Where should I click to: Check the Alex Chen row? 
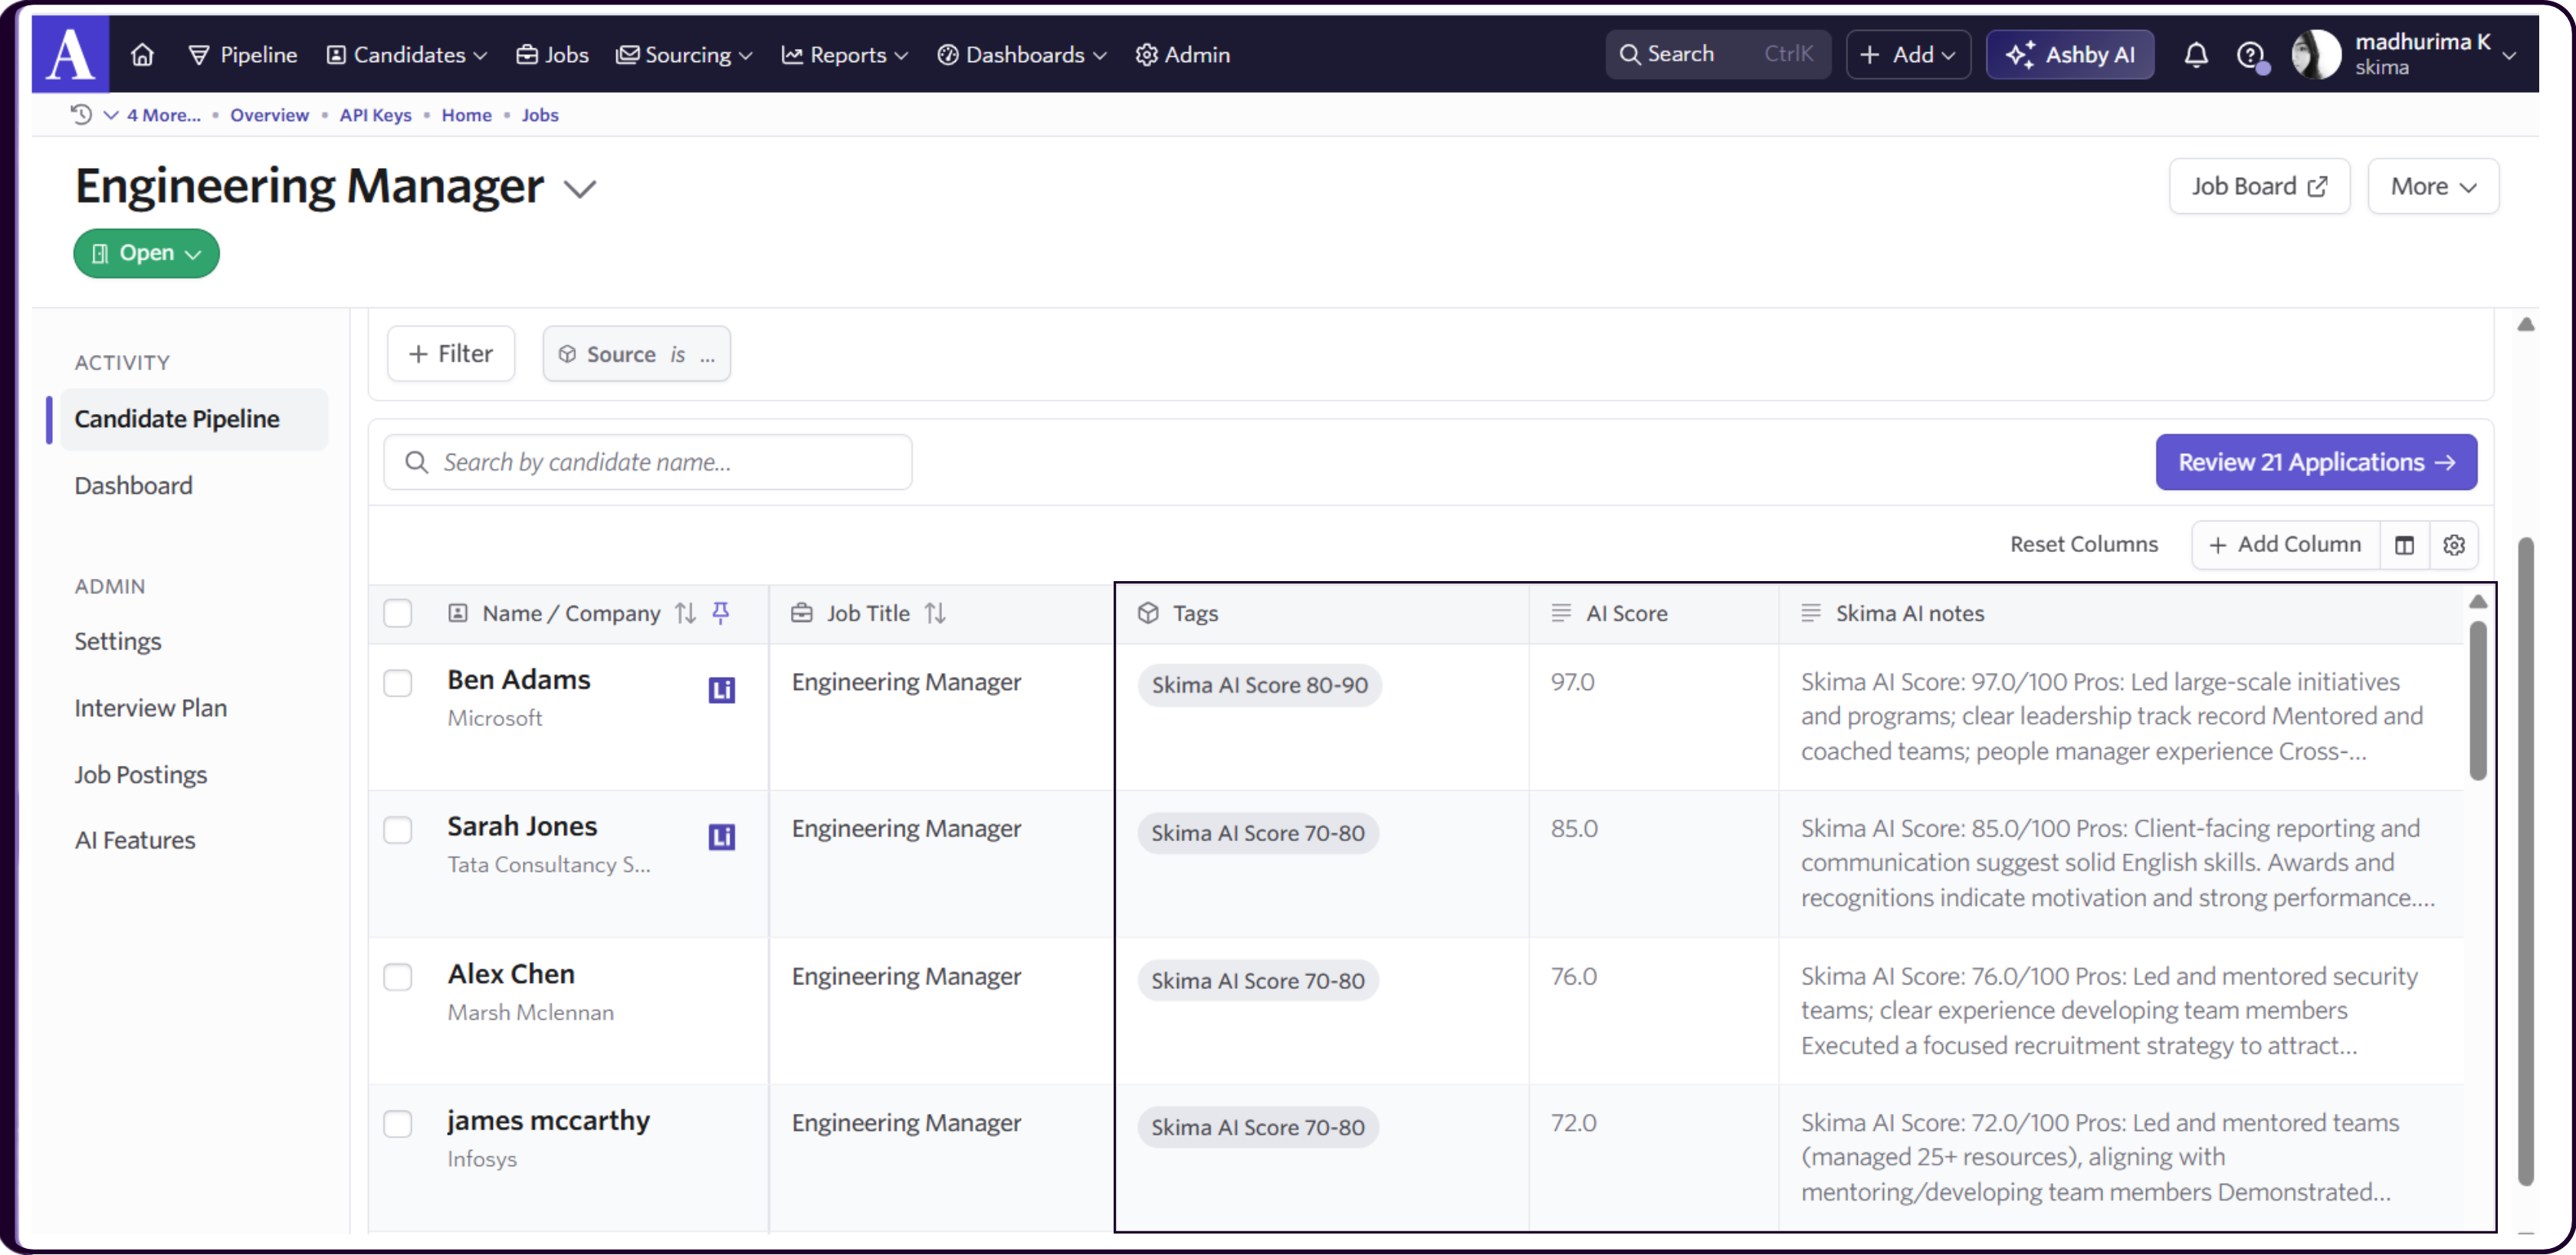(398, 977)
